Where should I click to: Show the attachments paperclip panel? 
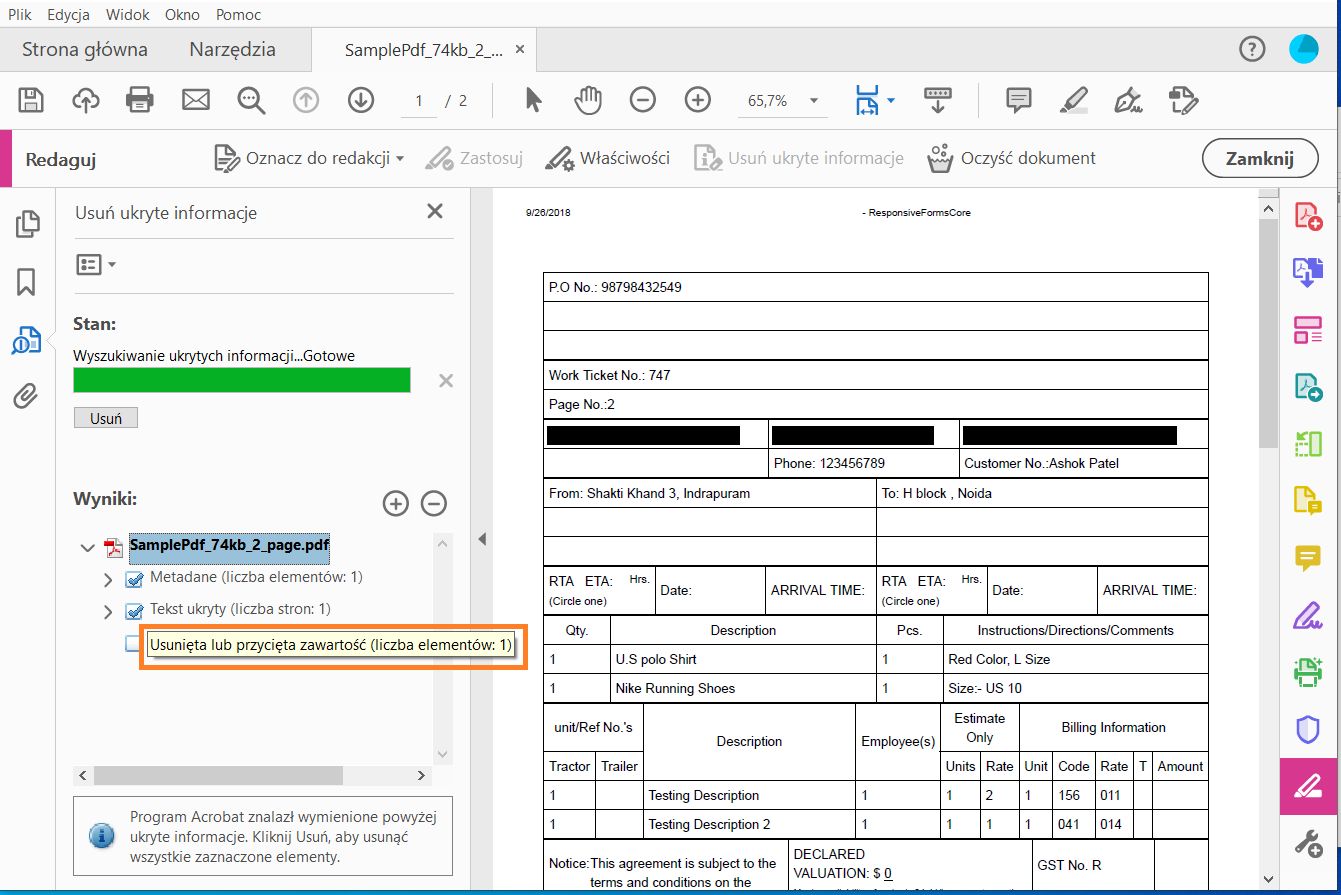coord(27,397)
